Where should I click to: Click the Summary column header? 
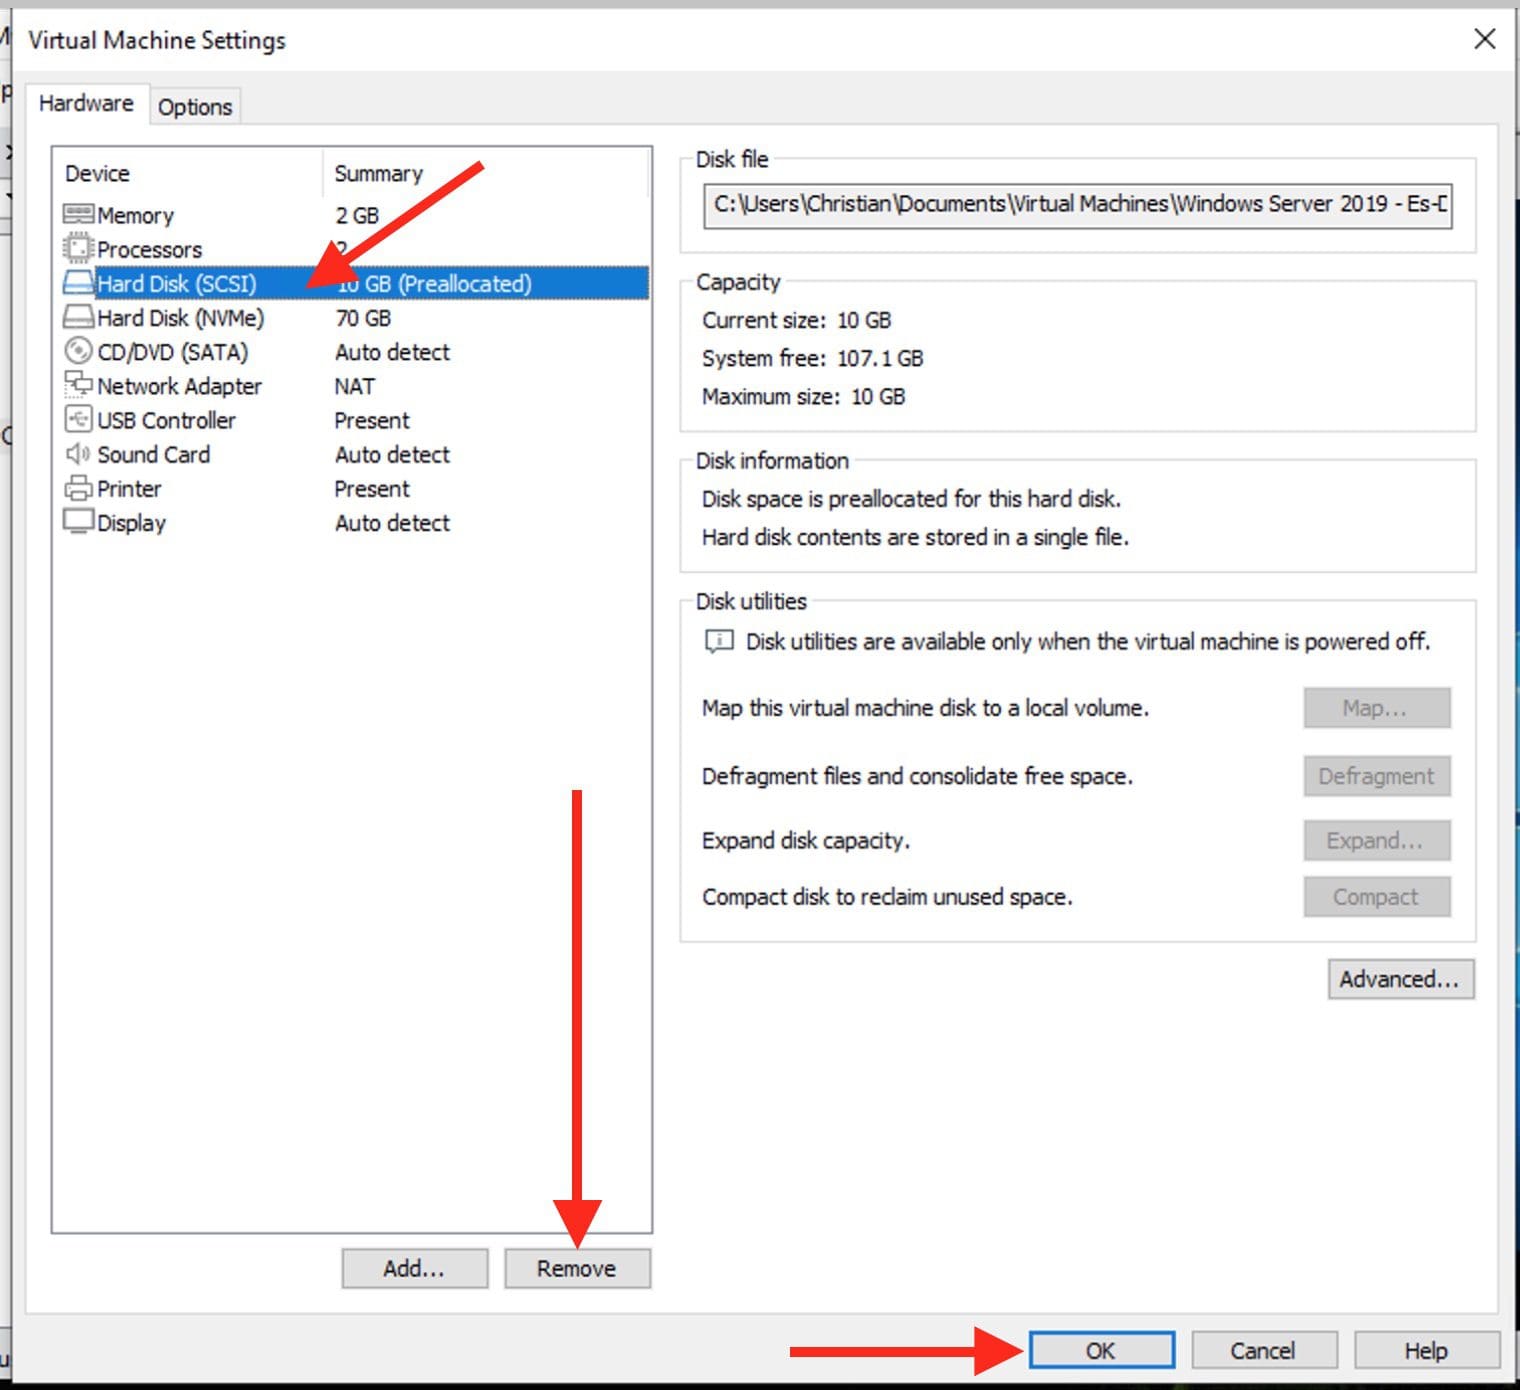[378, 174]
